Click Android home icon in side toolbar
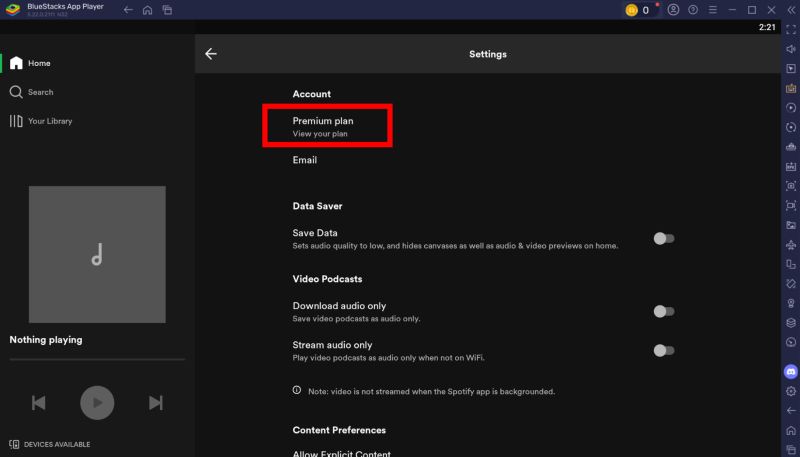This screenshot has height=457, width=800. [791, 430]
